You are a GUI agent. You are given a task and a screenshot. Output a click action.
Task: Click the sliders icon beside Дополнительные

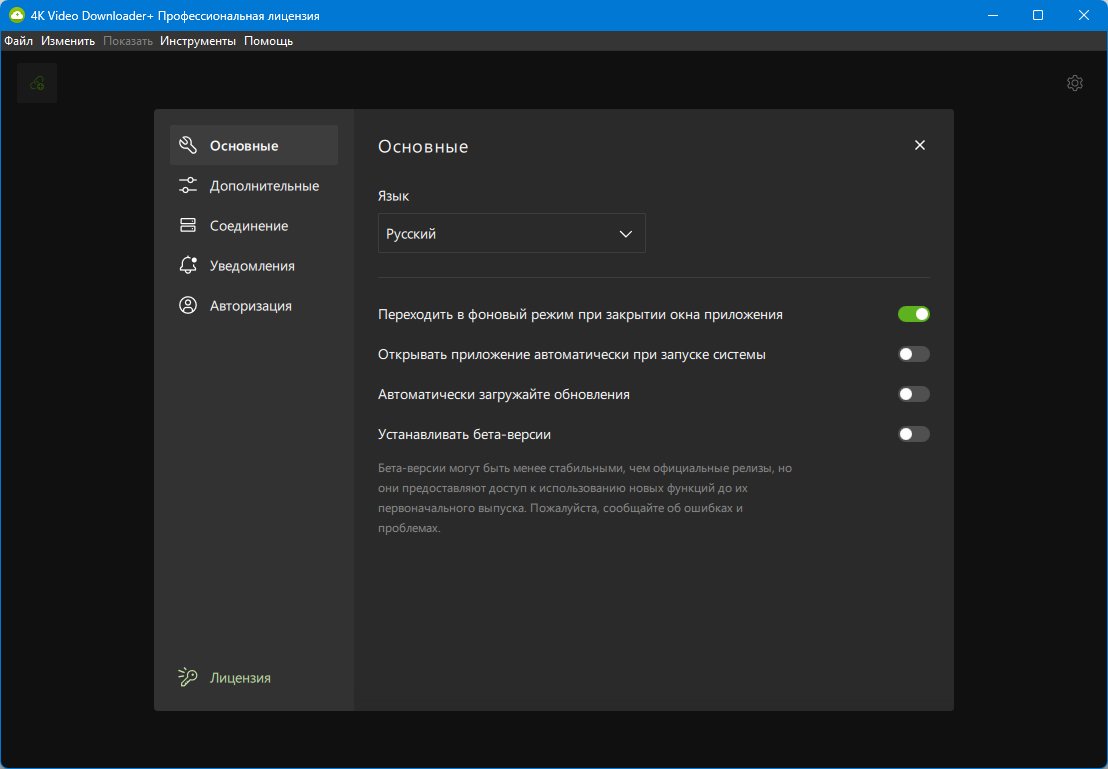pos(188,186)
